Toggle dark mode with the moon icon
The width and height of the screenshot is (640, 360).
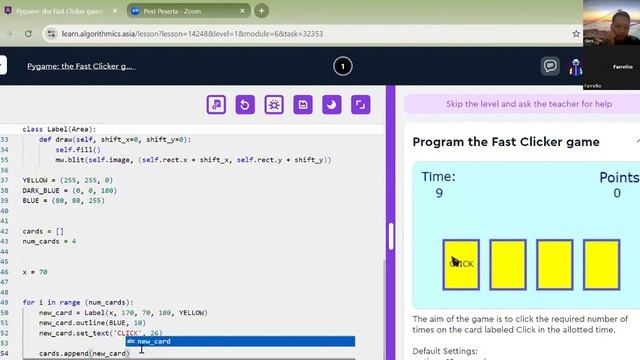(332, 105)
